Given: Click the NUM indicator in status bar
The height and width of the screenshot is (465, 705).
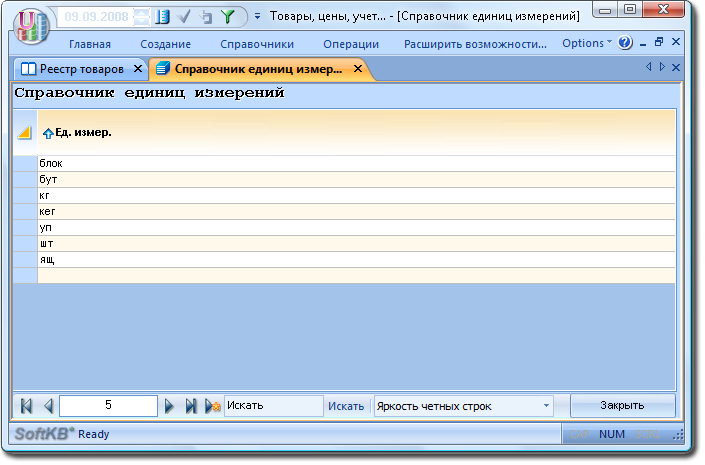Looking at the screenshot, I should tap(612, 434).
